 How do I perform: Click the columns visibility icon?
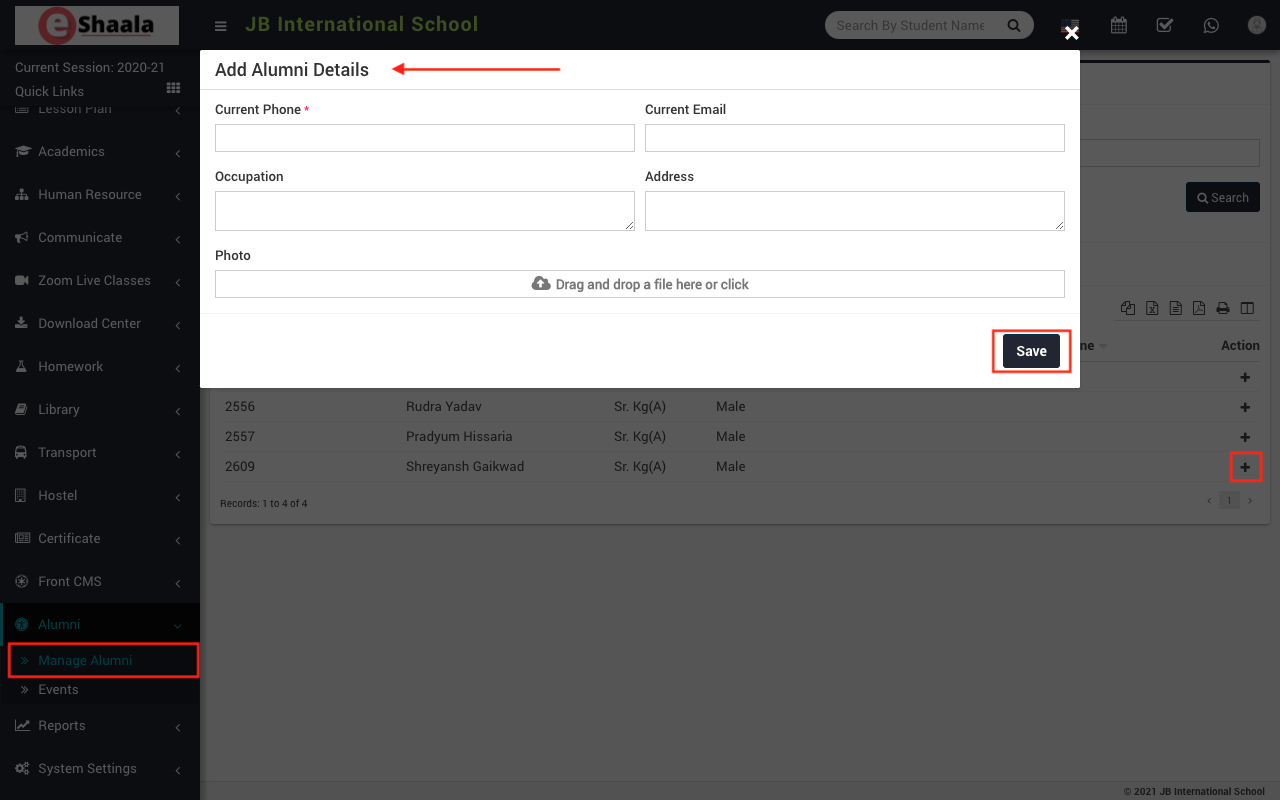click(1247, 309)
